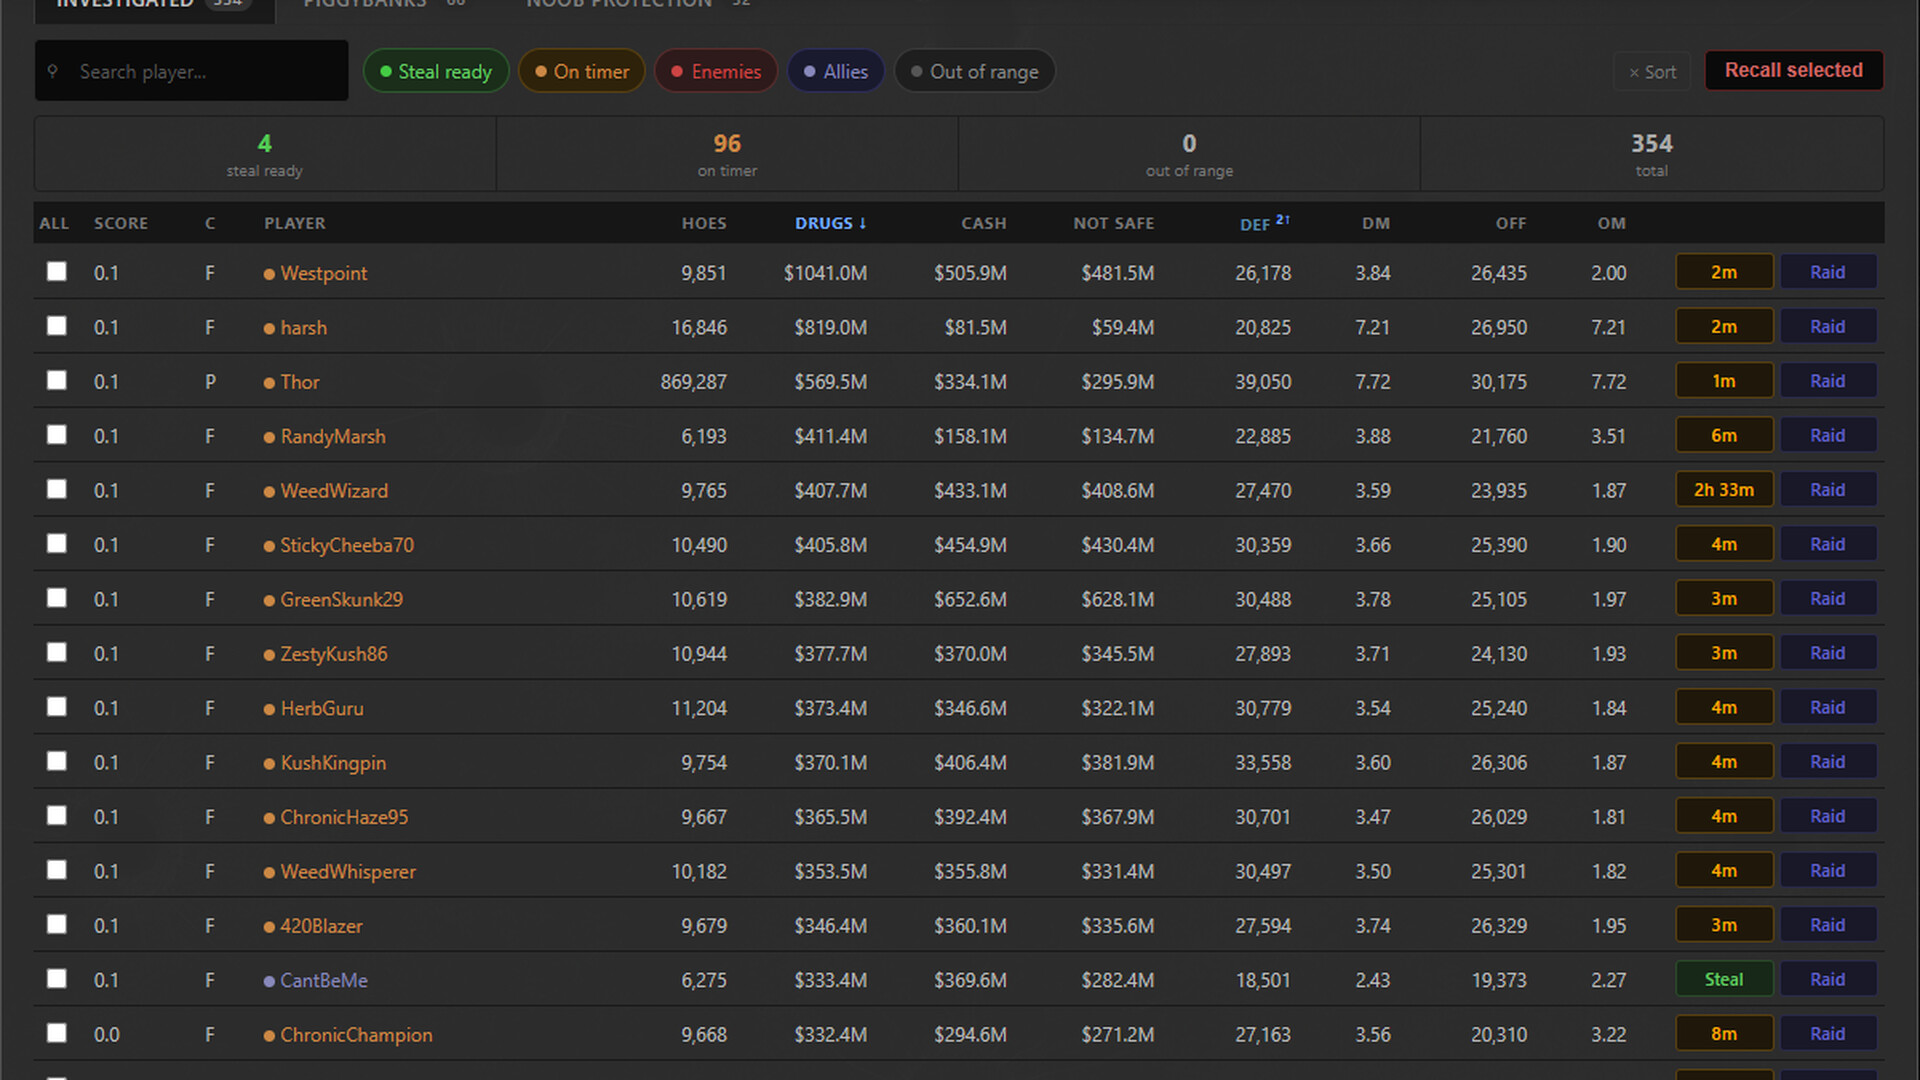Toggle the On timer filter
The height and width of the screenshot is (1080, 1920).
click(x=582, y=71)
